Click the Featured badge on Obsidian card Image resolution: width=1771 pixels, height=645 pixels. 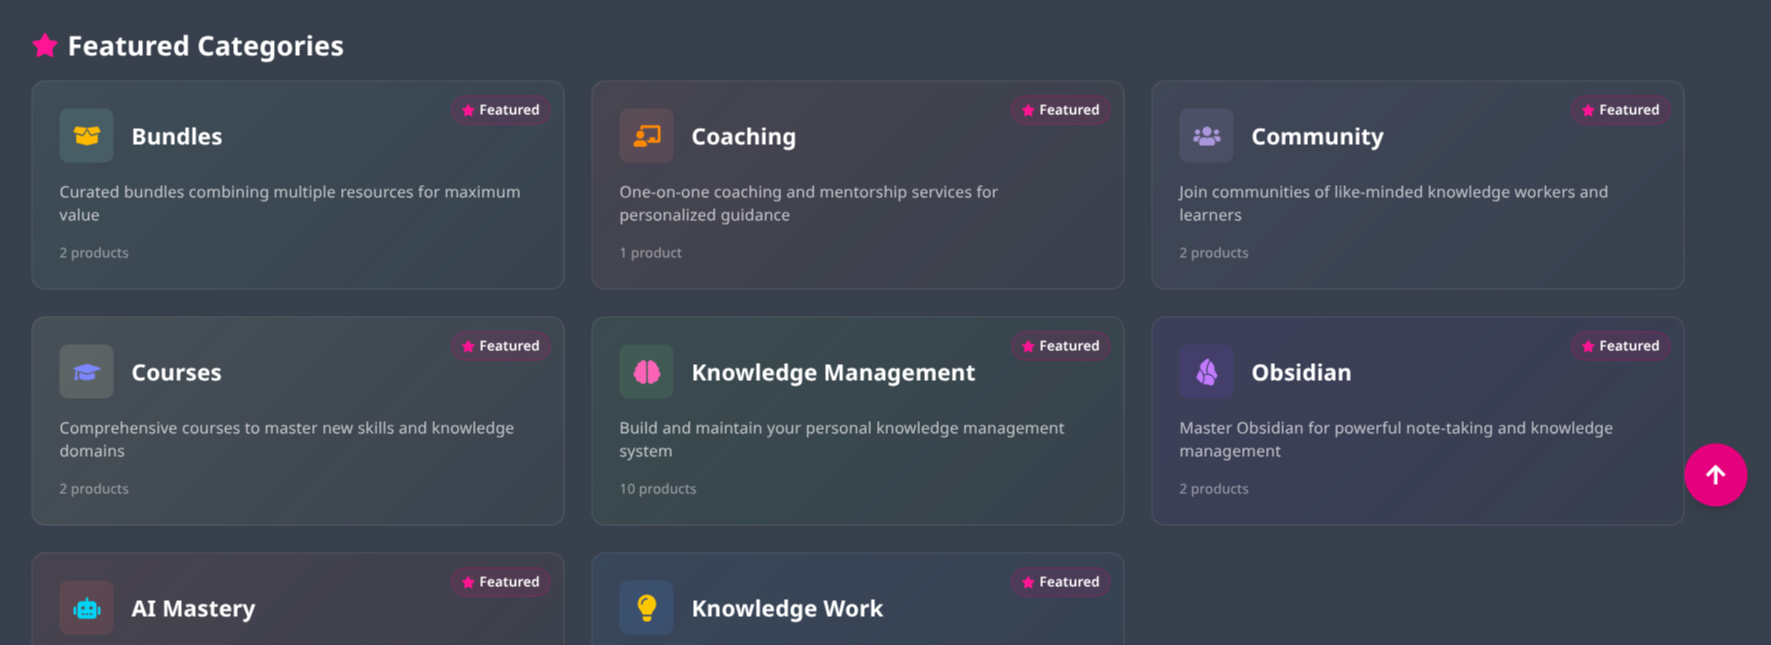point(1621,346)
